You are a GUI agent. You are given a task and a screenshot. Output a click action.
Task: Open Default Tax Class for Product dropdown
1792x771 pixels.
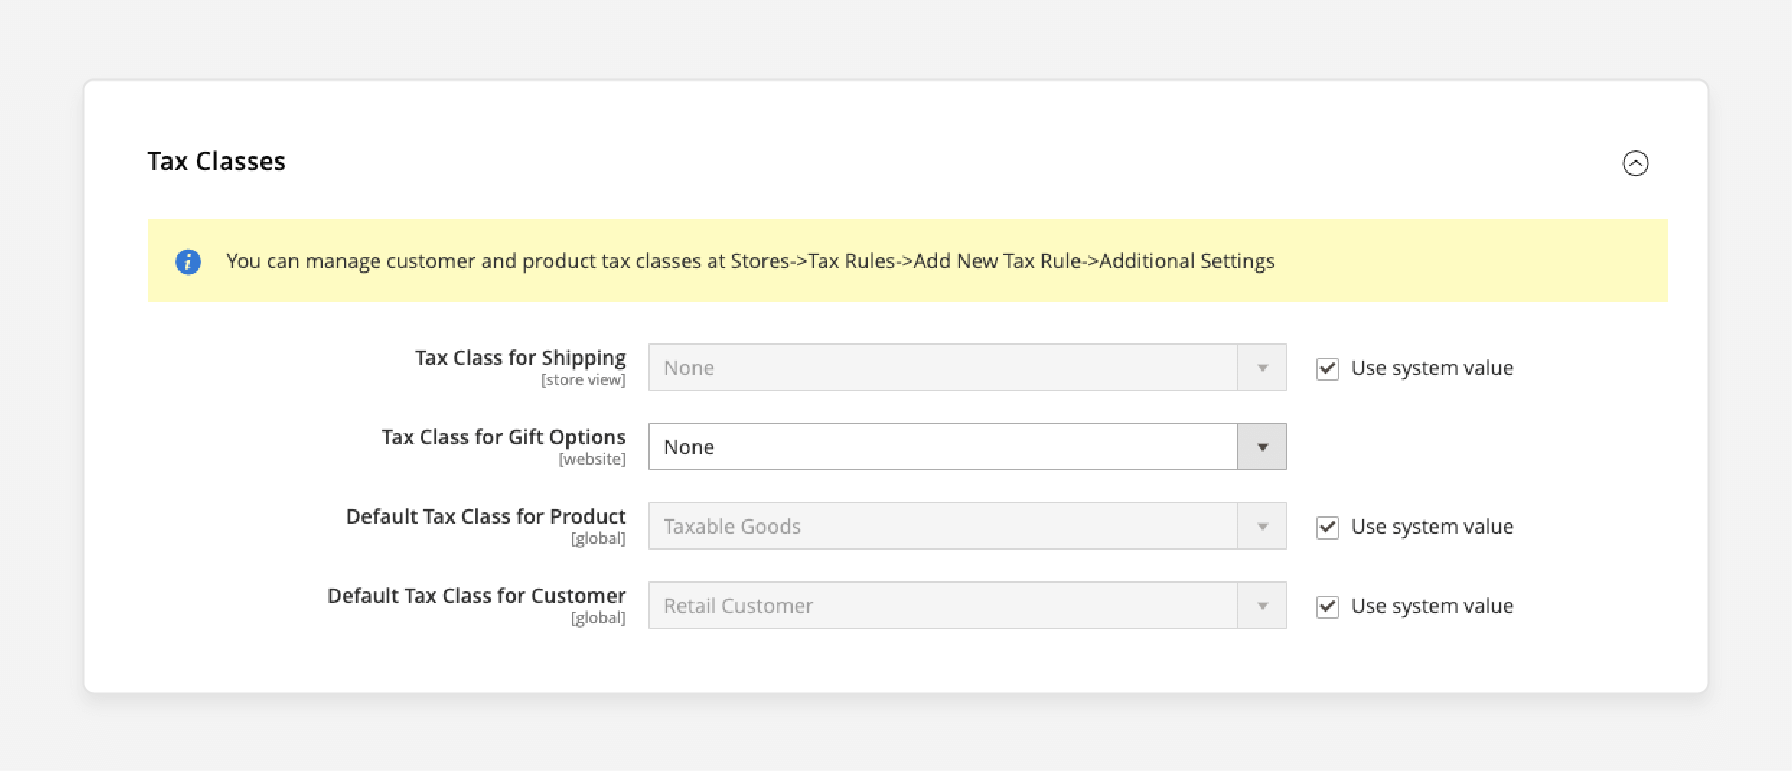tap(967, 526)
